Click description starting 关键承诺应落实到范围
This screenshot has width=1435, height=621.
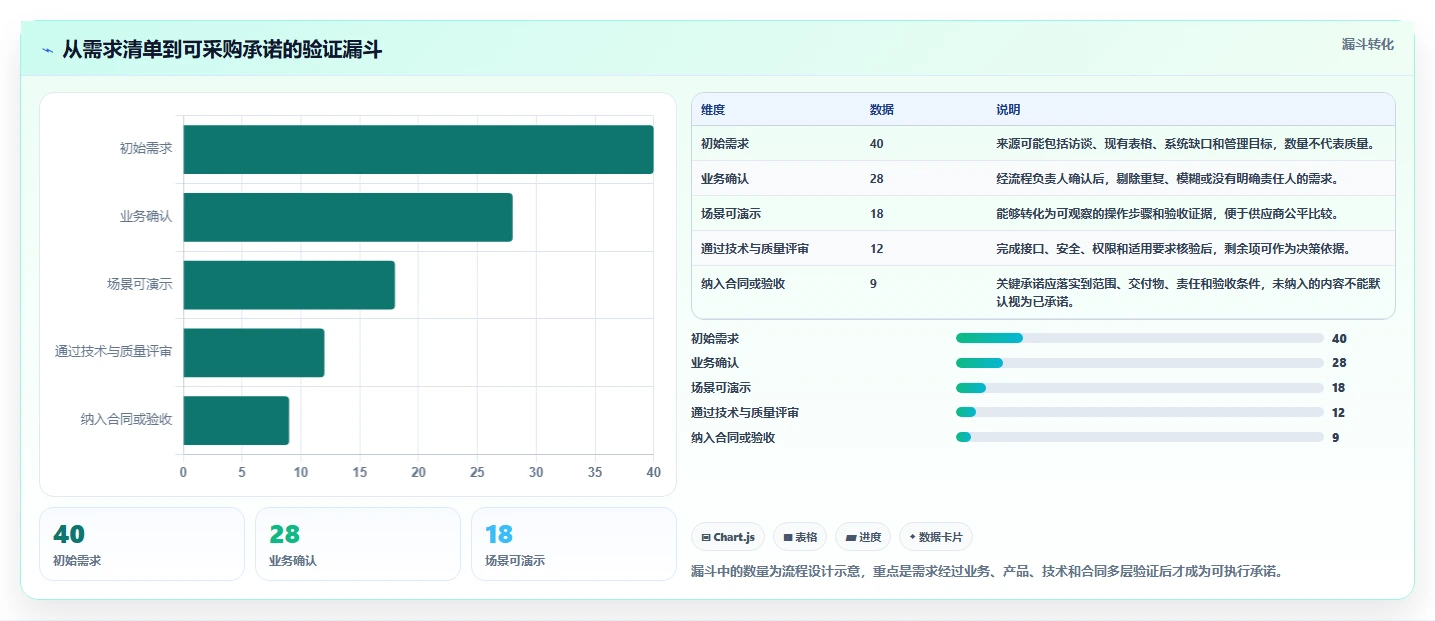click(1188, 292)
